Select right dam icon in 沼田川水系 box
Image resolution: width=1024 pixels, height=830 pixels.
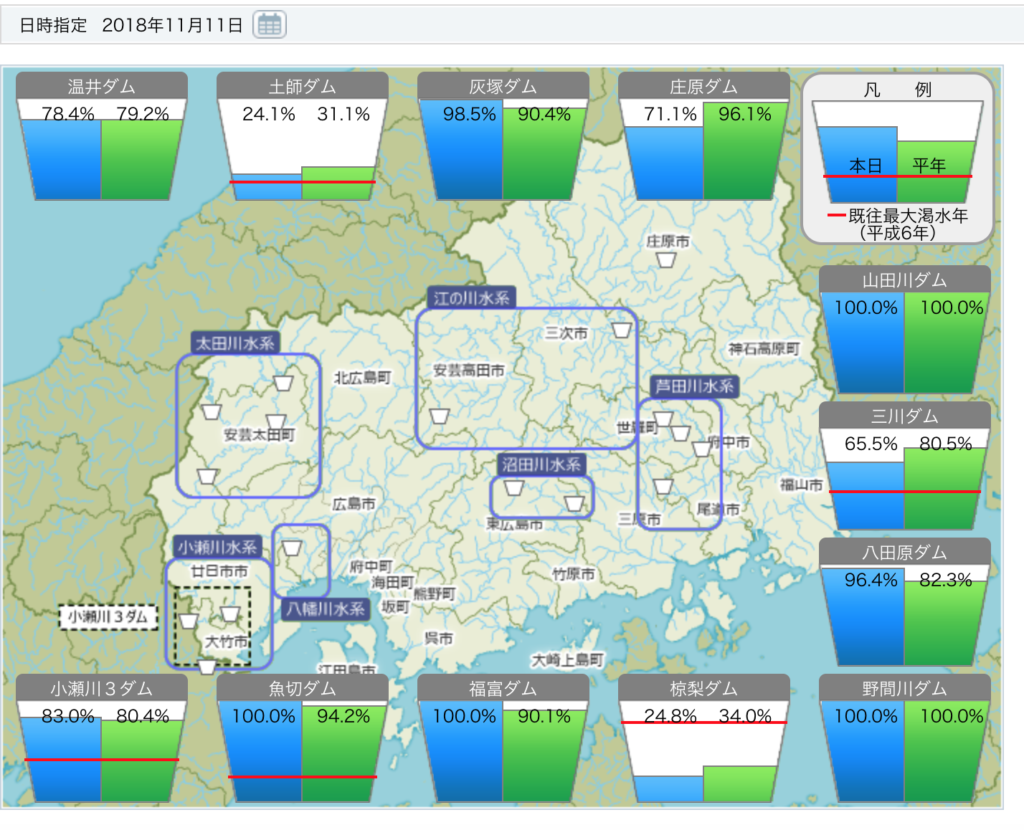click(x=574, y=502)
